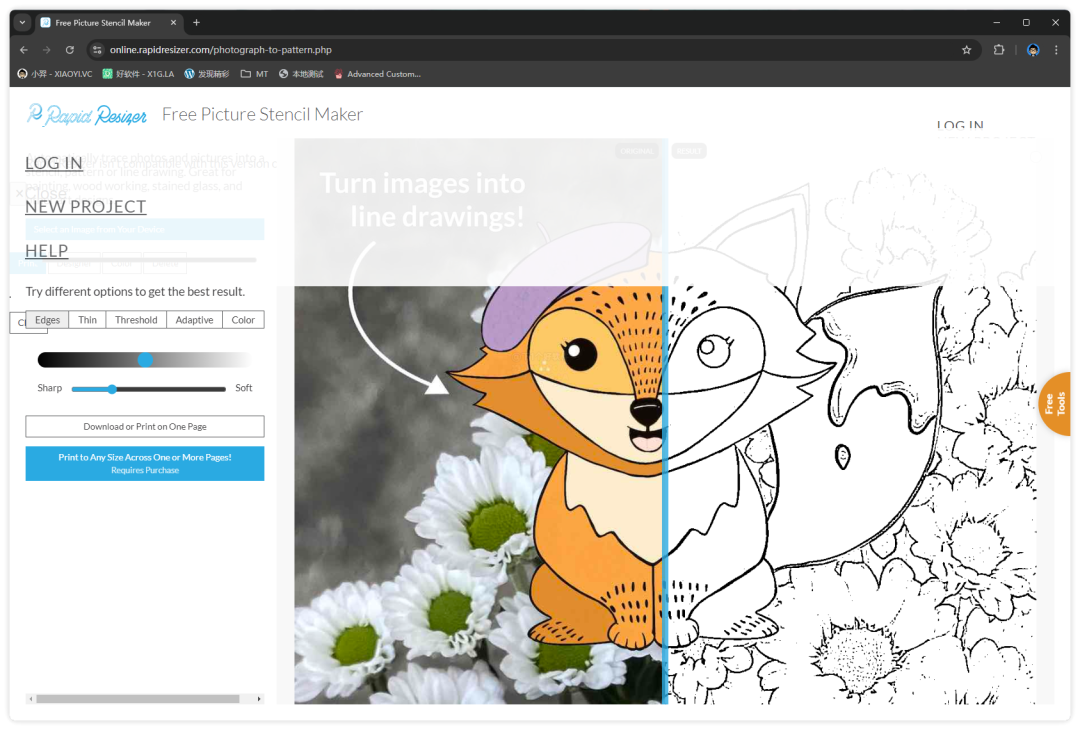Viewport: 1080px width, 730px height.
Task: Click the scrollbar left arrow
Action: (30, 698)
